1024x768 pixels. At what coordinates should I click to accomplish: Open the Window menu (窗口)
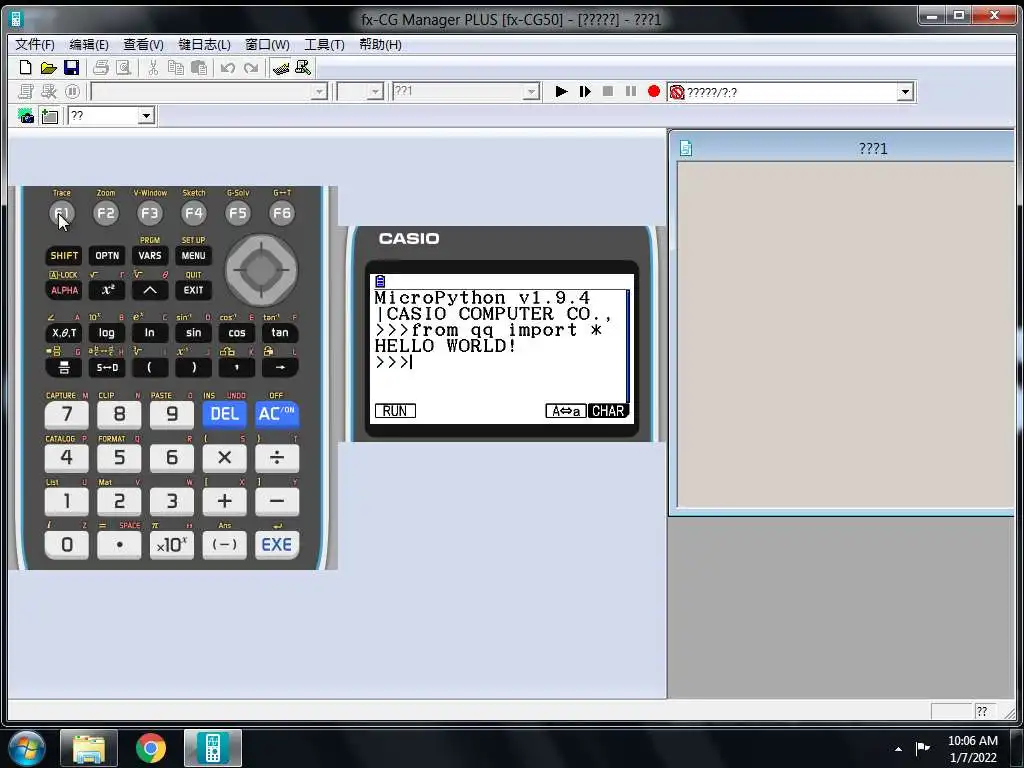[x=267, y=44]
